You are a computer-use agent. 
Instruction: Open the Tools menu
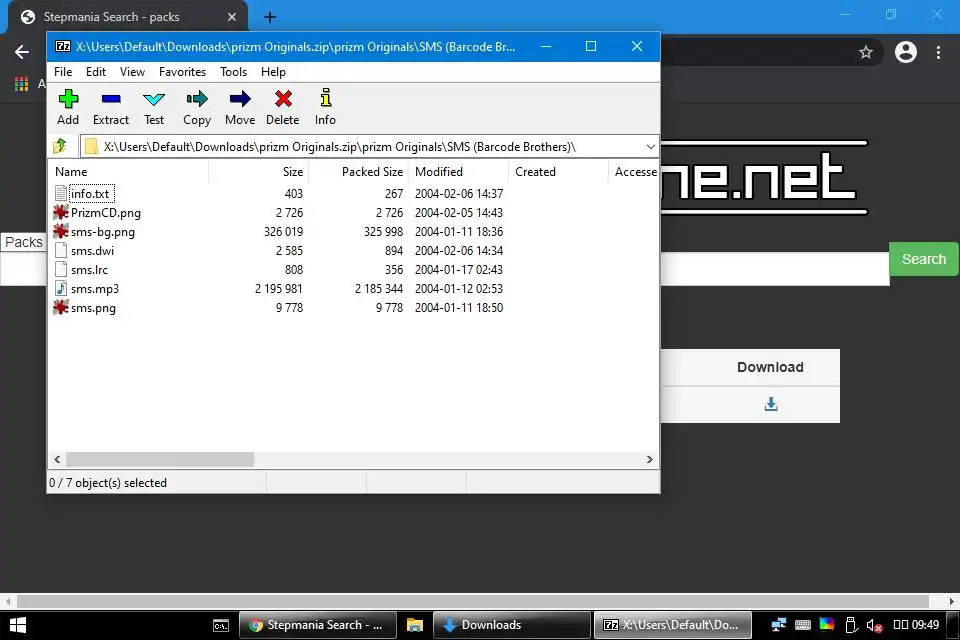click(233, 72)
